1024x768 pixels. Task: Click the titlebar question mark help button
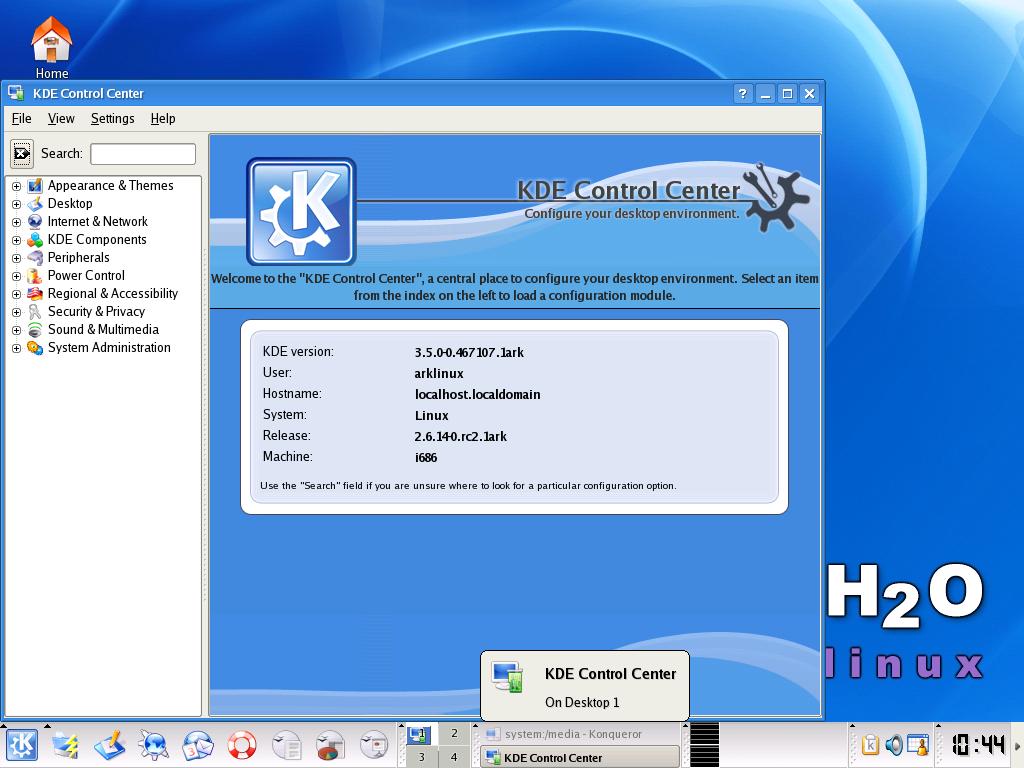tap(743, 93)
